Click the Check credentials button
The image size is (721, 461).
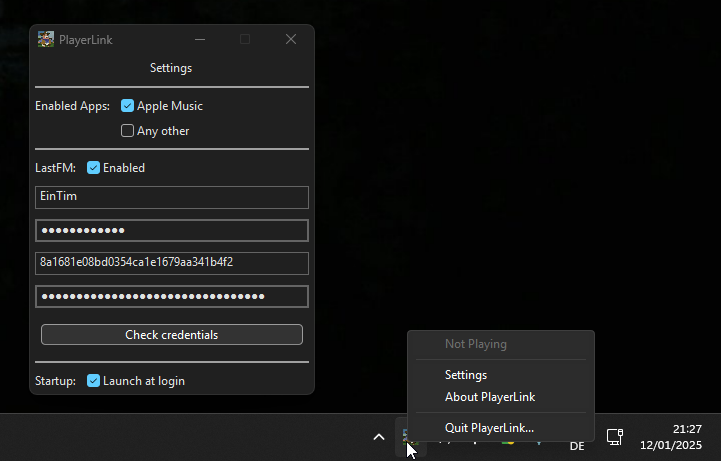[x=172, y=335]
